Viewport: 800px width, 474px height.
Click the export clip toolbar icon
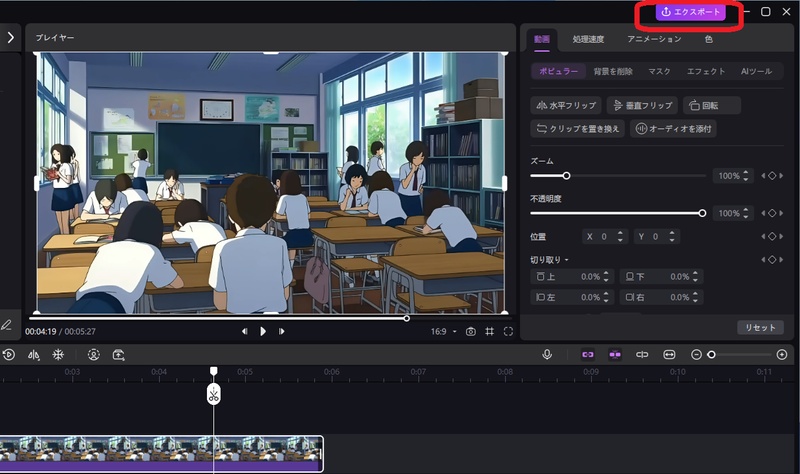click(118, 355)
